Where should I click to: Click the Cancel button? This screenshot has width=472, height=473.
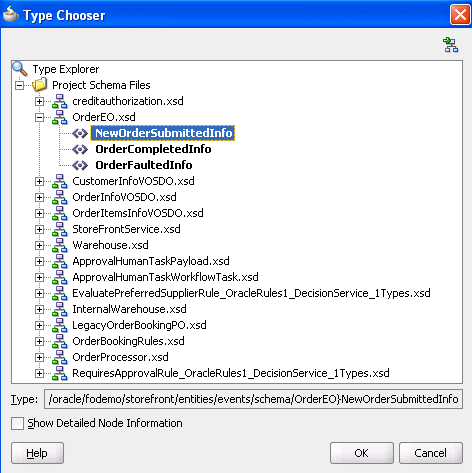tap(430, 453)
